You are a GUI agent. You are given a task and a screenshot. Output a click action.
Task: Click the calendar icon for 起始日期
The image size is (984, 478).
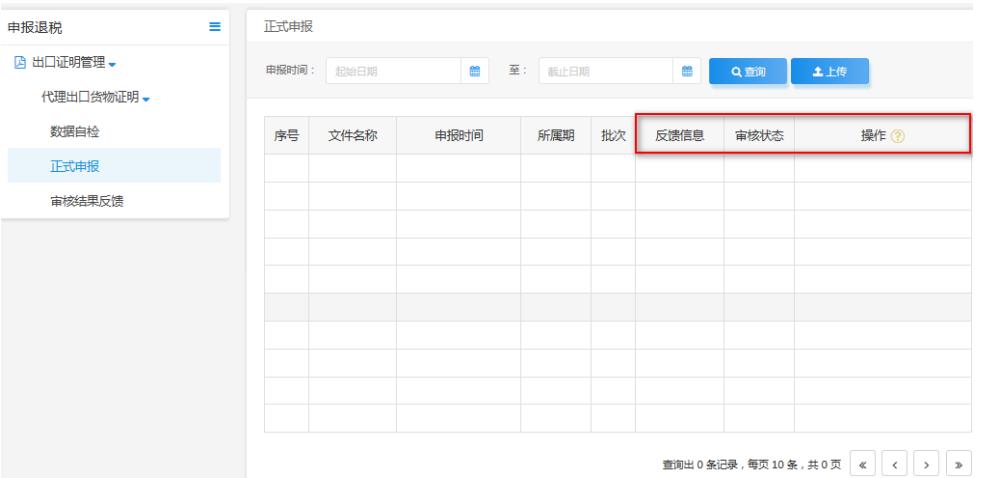tap(476, 71)
